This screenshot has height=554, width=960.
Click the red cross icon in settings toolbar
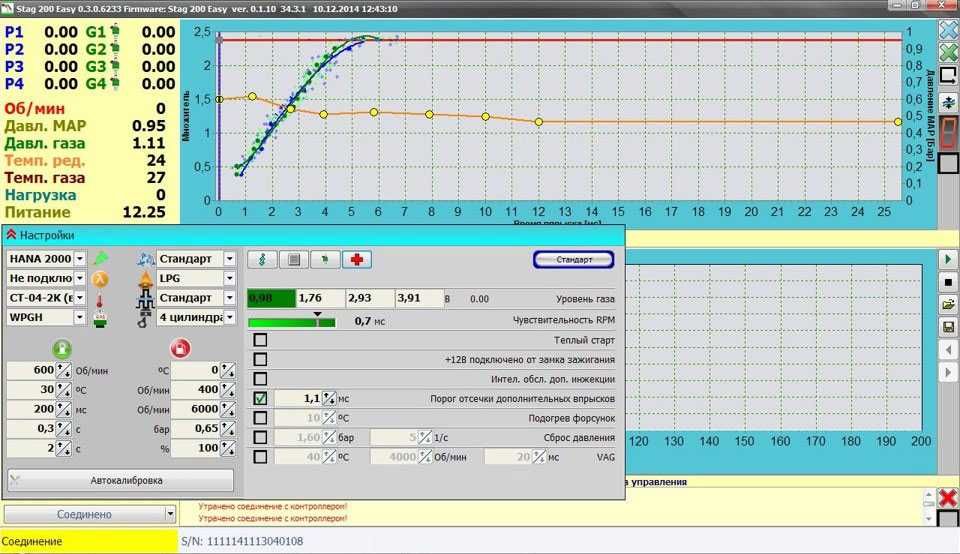[x=357, y=259]
